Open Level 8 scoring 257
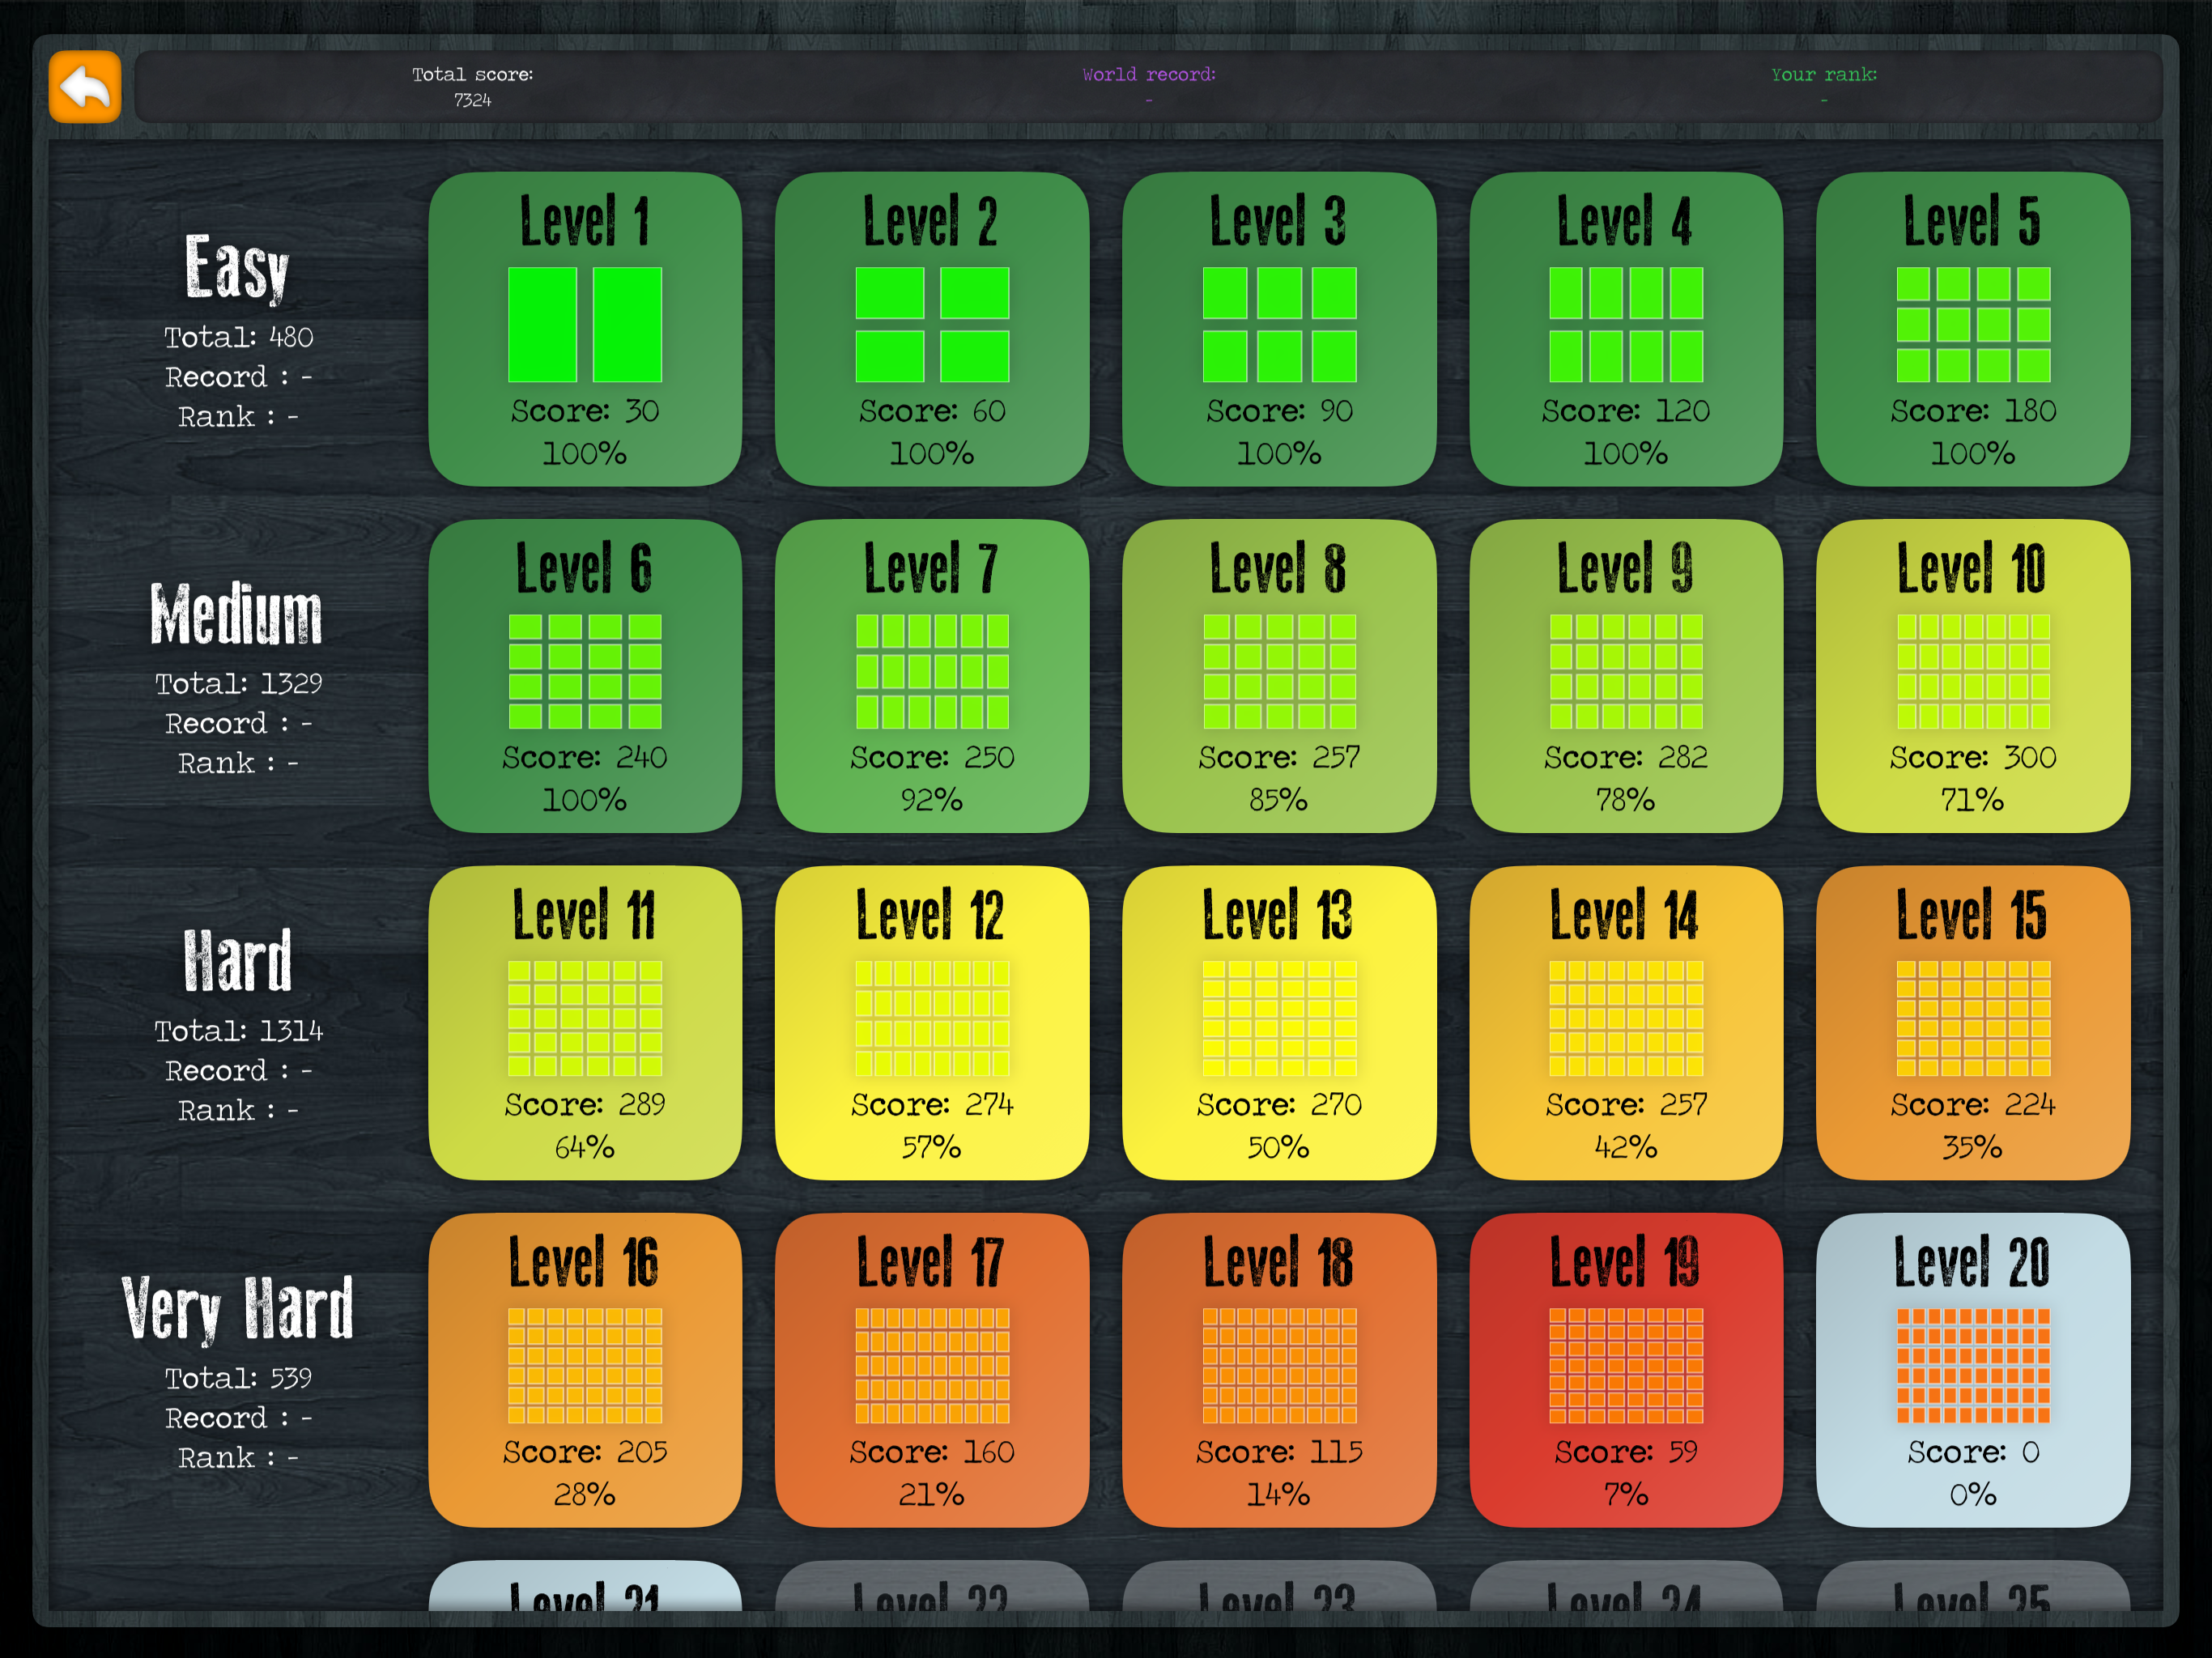Viewport: 2212px width, 1658px height. (1278, 676)
